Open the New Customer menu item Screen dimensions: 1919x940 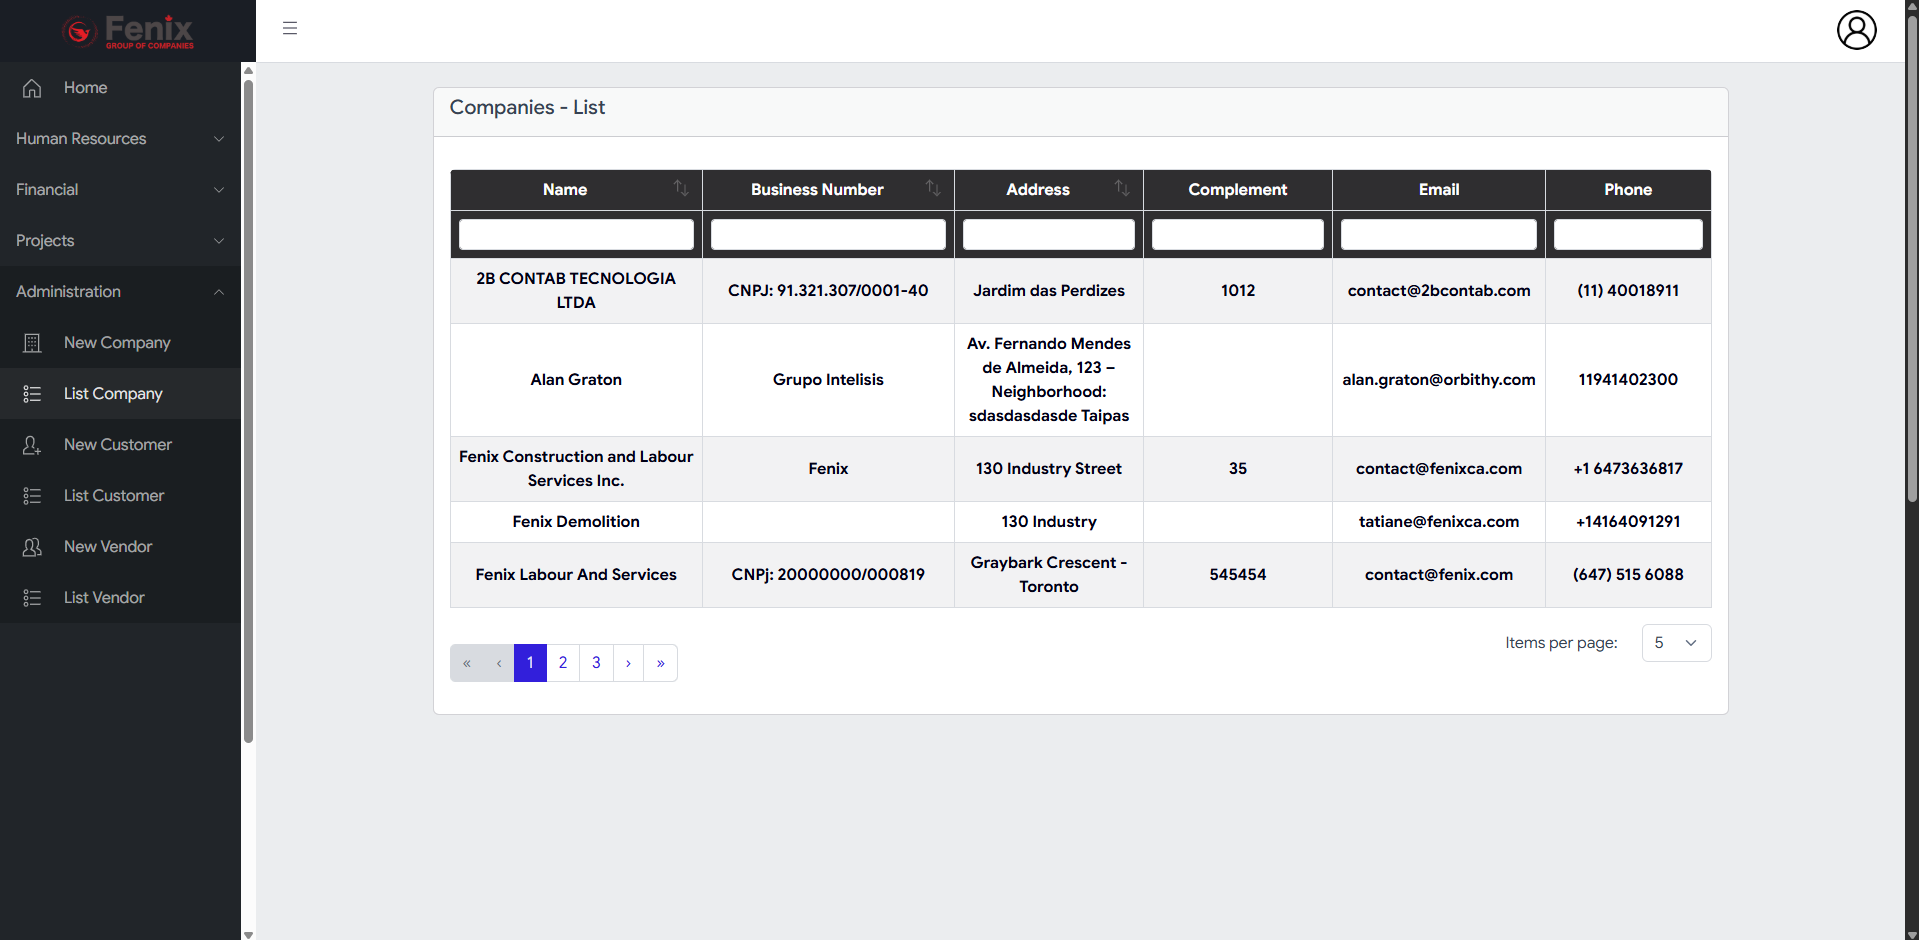pos(120,445)
